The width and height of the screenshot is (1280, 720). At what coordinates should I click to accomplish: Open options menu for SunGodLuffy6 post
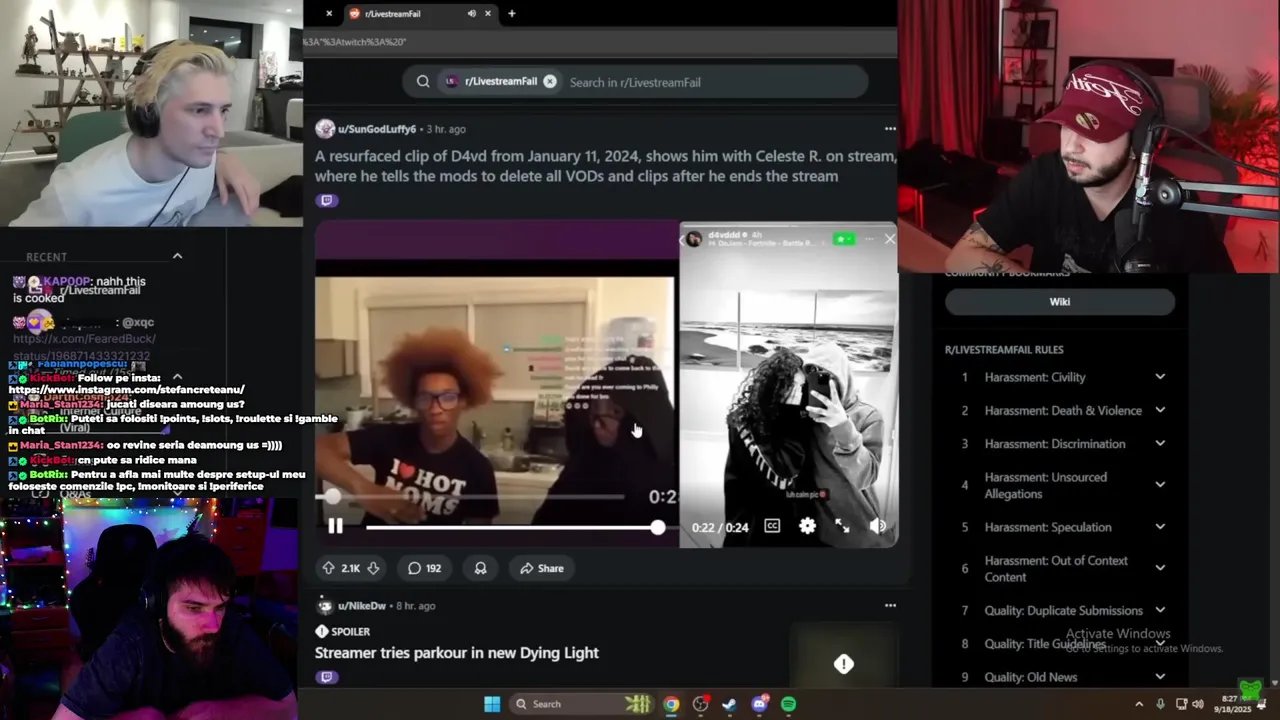pos(890,129)
